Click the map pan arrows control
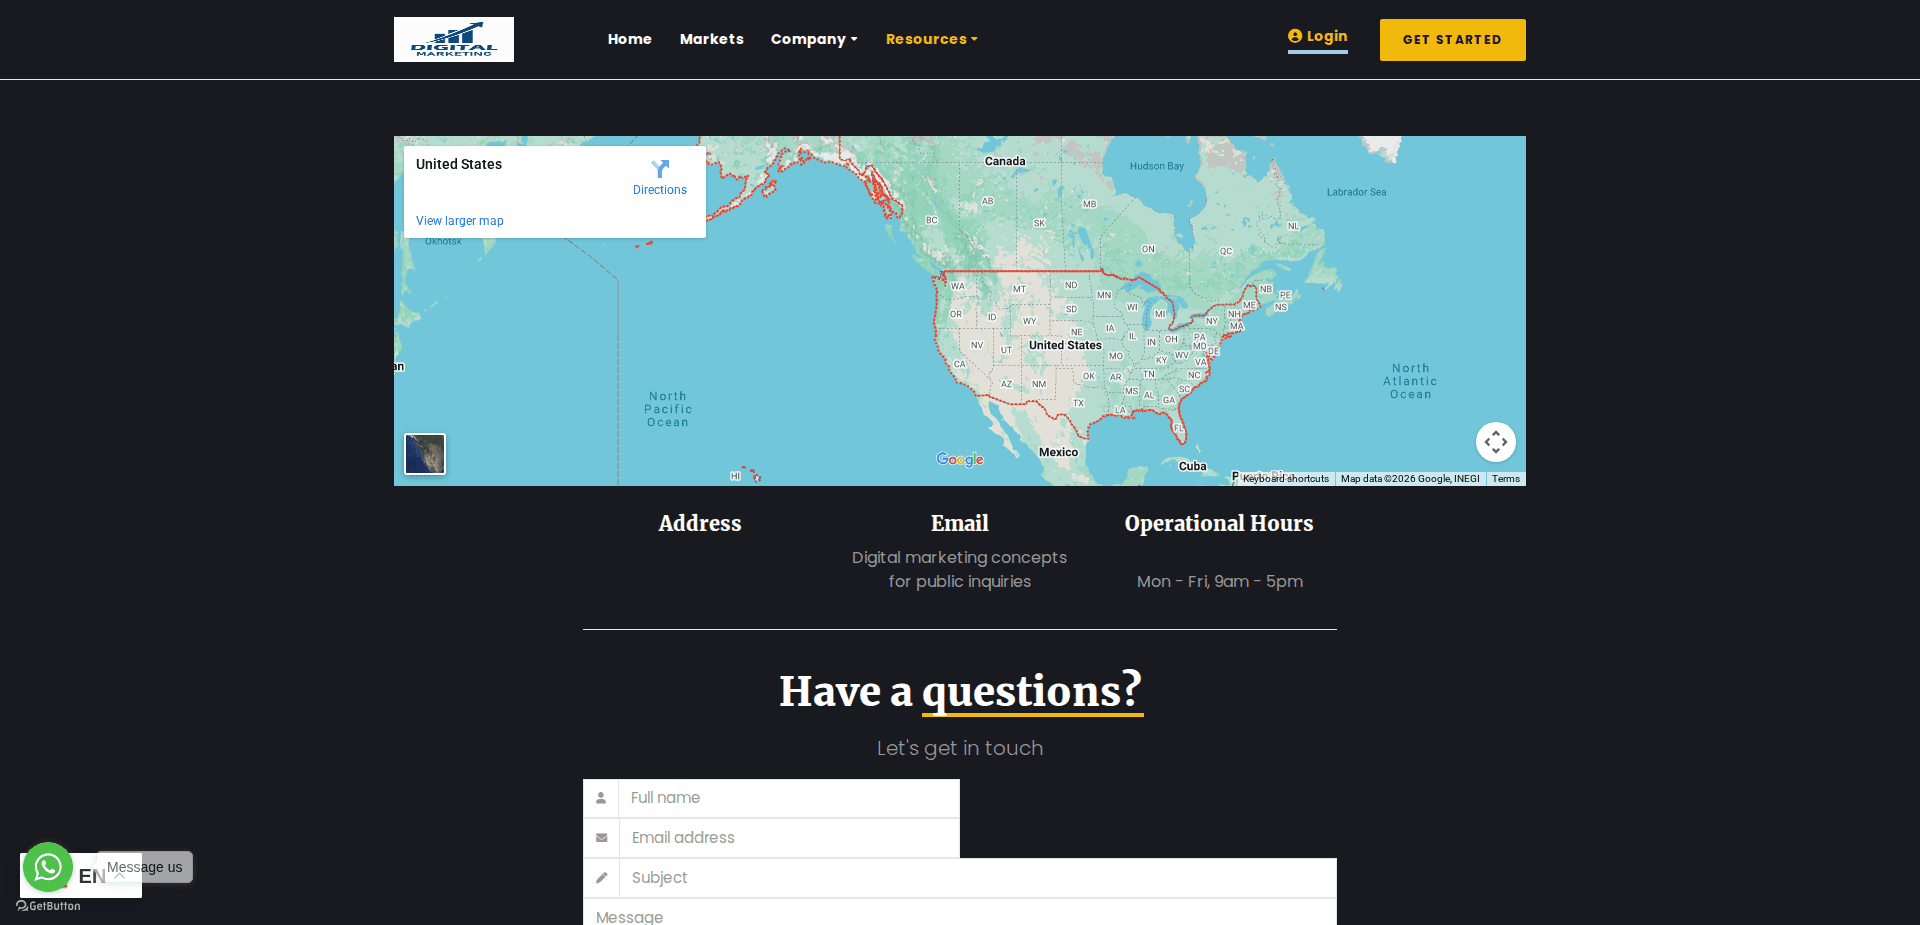The height and width of the screenshot is (925, 1920). 1496,441
